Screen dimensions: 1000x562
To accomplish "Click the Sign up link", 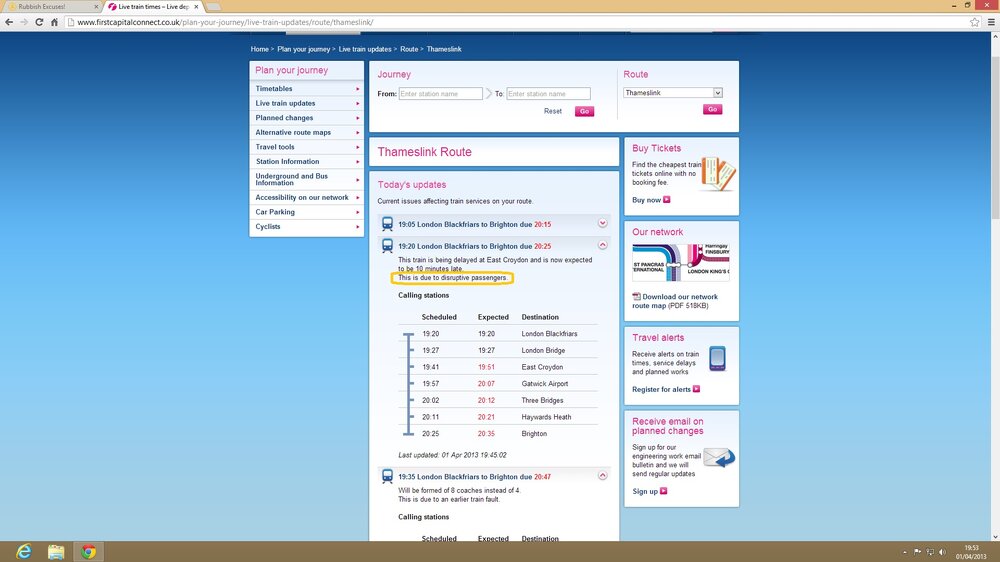I will pyautogui.click(x=645, y=492).
